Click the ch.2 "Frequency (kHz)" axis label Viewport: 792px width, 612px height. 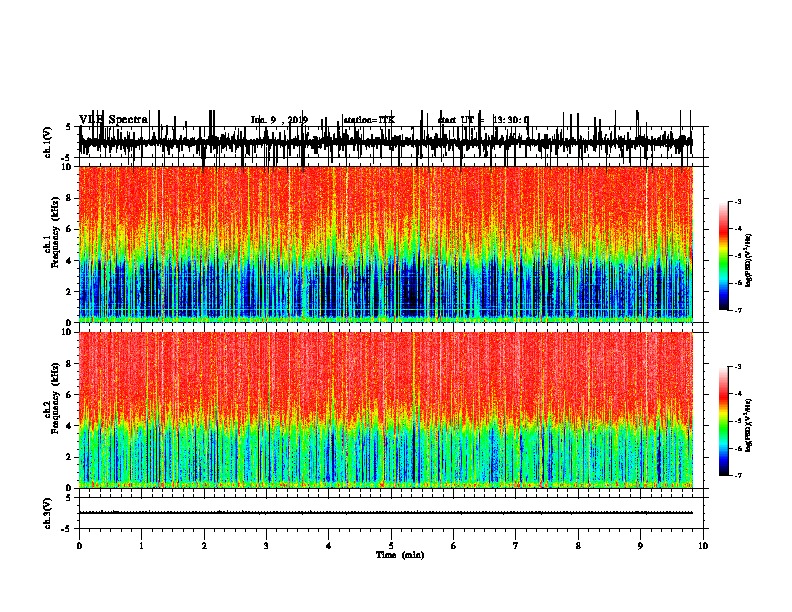click(56, 398)
